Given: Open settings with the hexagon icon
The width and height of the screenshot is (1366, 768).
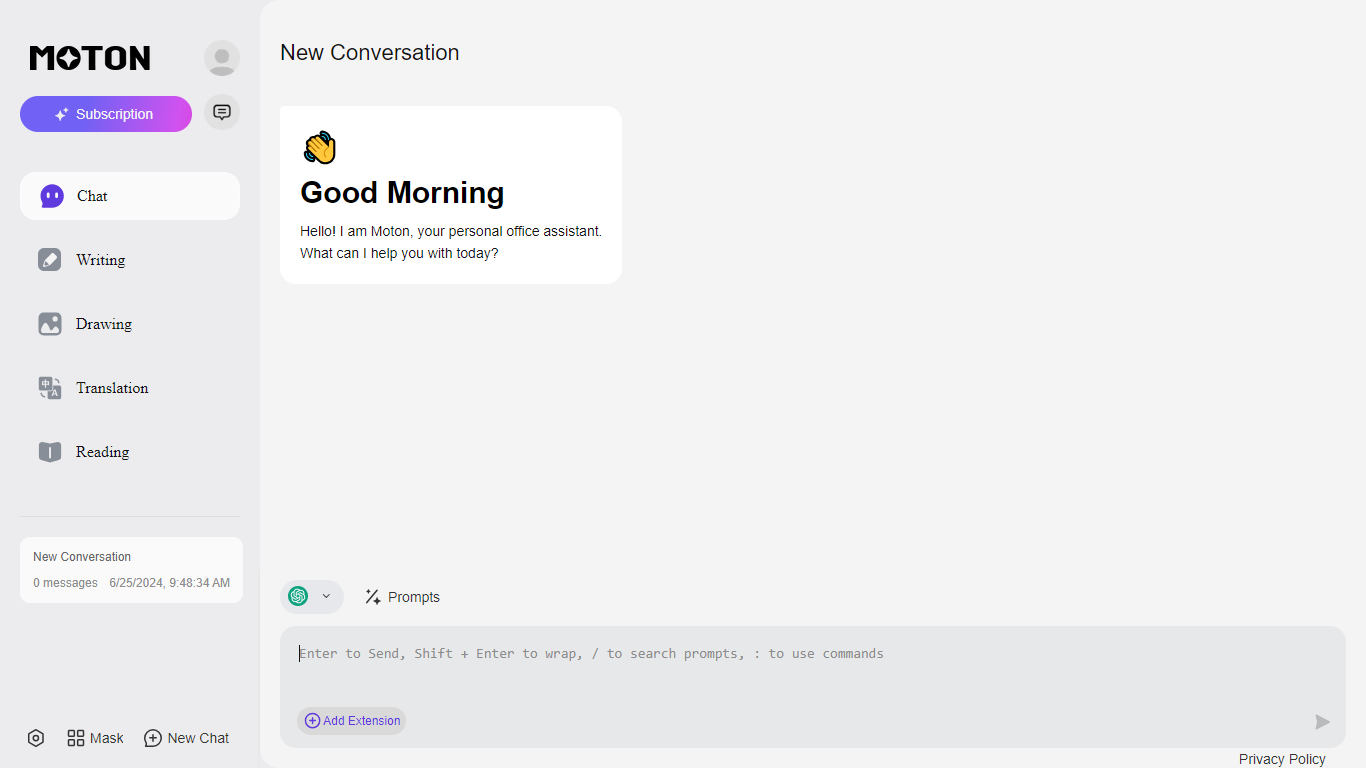Looking at the screenshot, I should pos(36,738).
